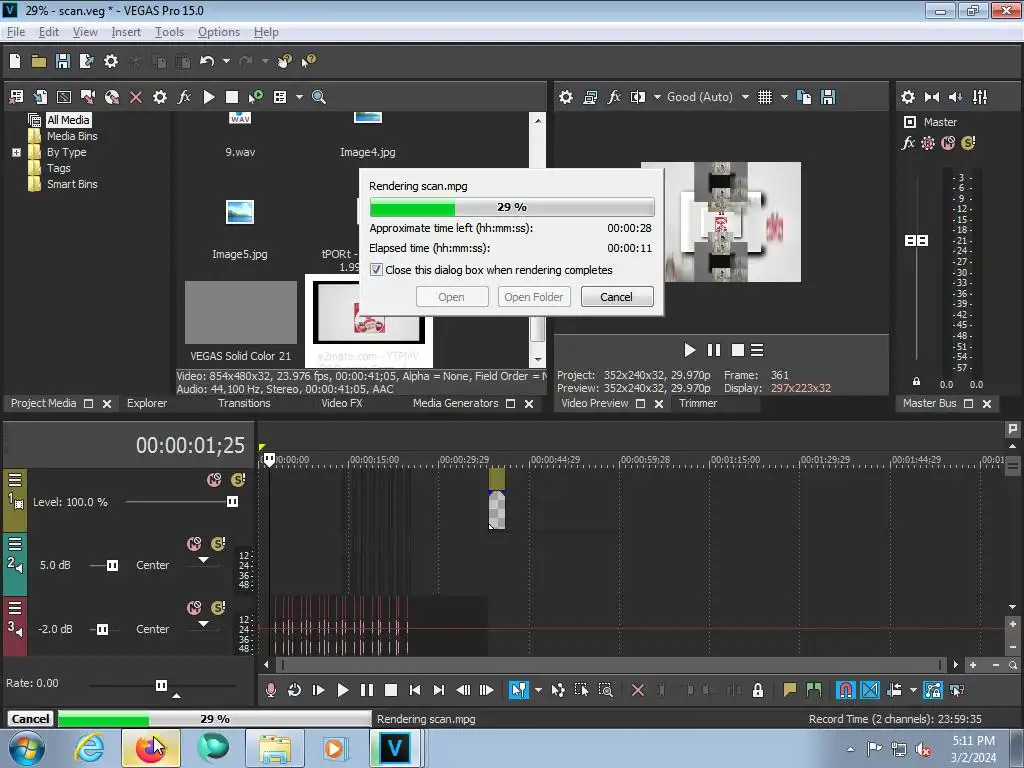This screenshot has width=1024, height=768.
Task: Open Project Properties gear in main toolbar
Action: coord(111,61)
